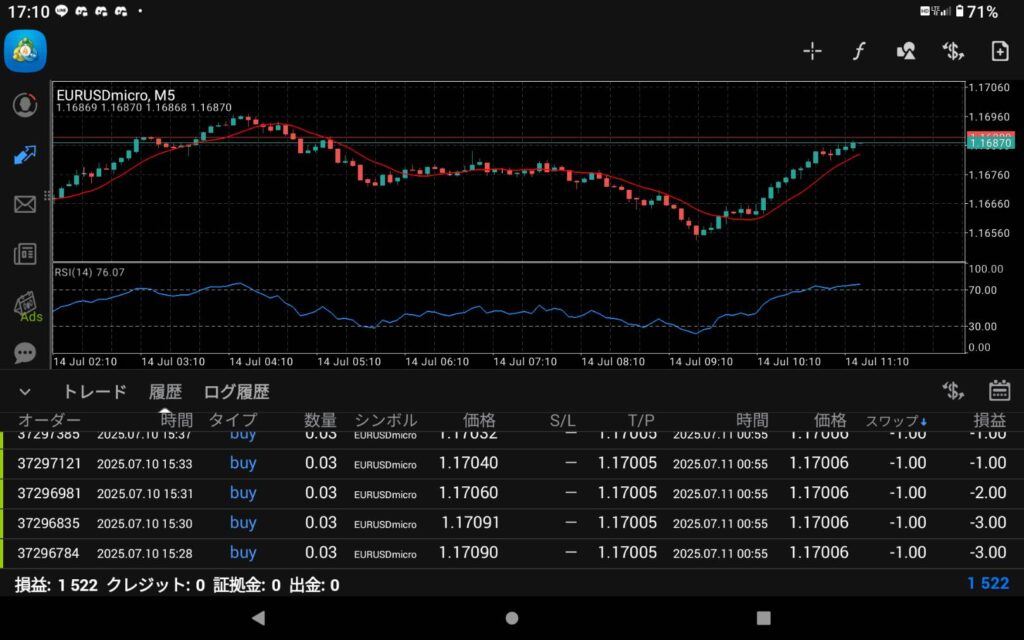Open the mailbox envelope icon
This screenshot has height=640, width=1024.
click(25, 204)
